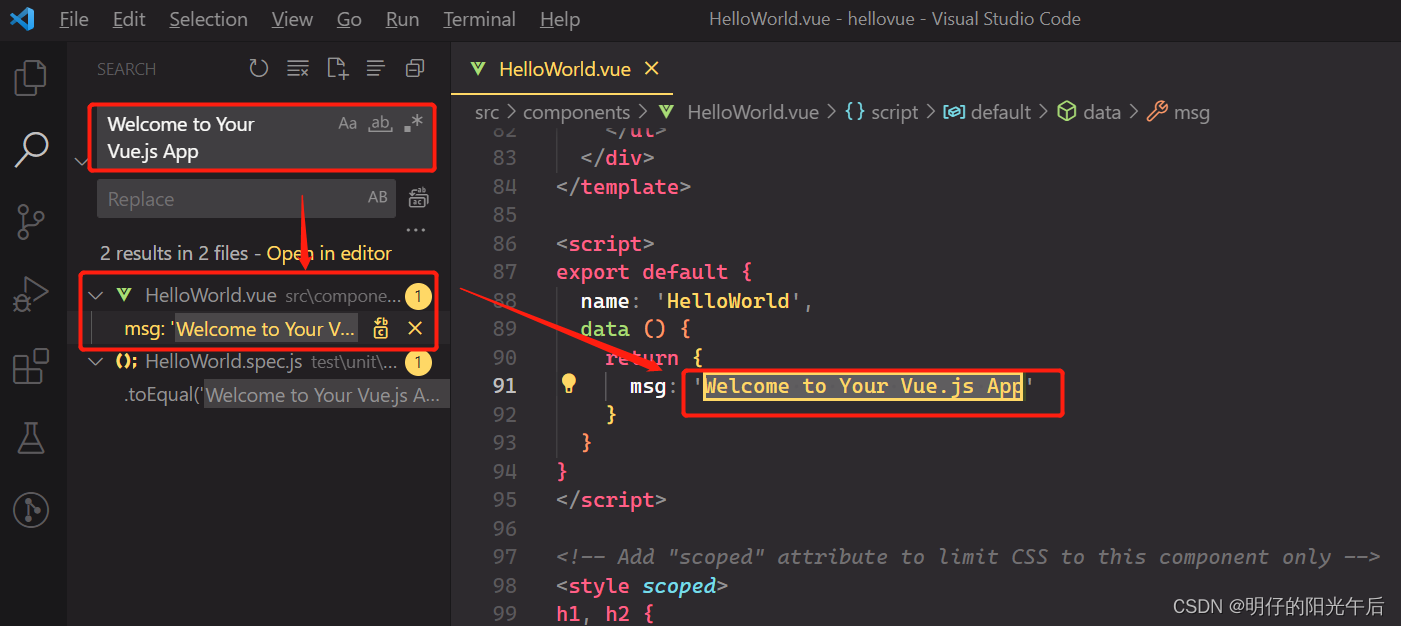Image resolution: width=1401 pixels, height=626 pixels.
Task: Click the 'Open in editor' link
Action: coord(328,253)
